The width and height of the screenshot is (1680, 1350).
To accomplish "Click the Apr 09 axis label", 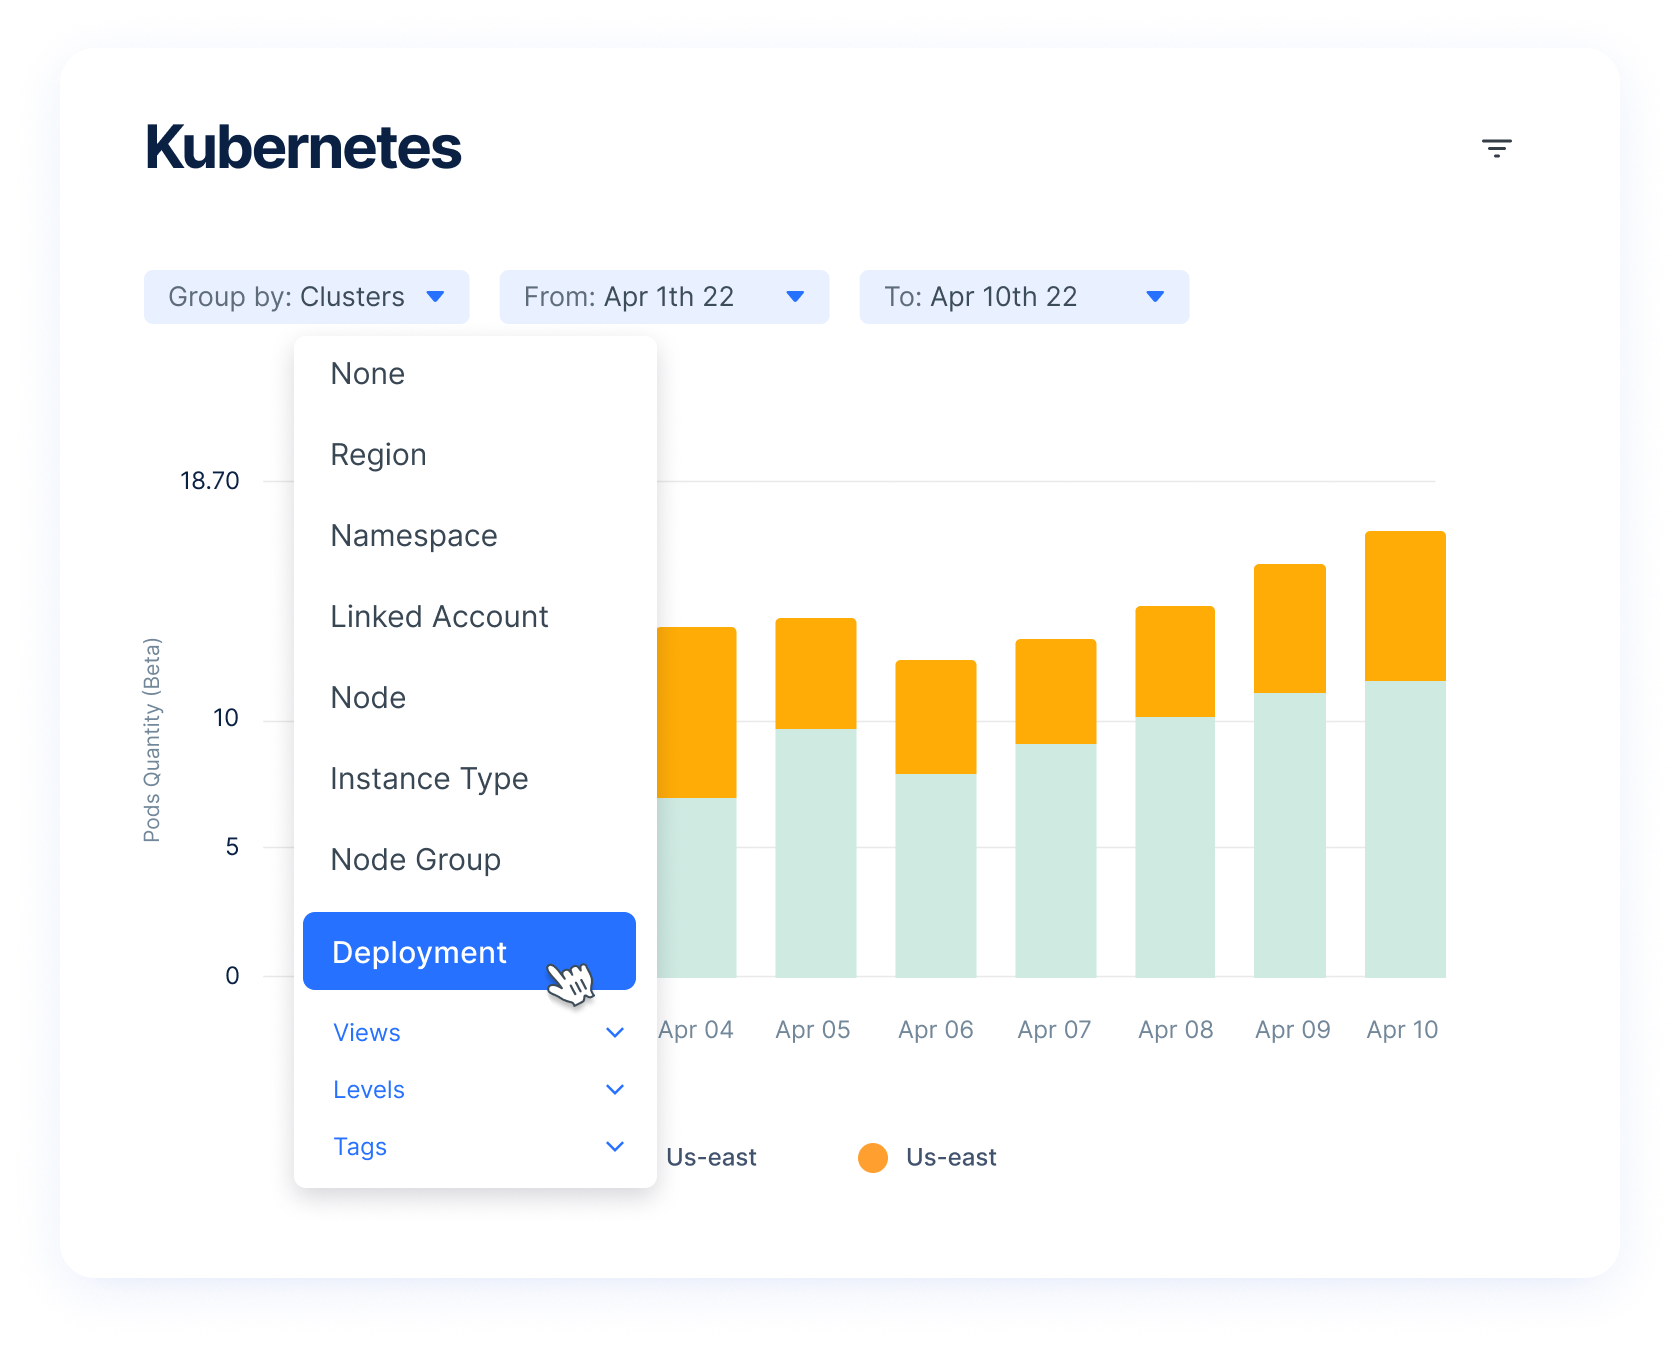I will pos(1293,1030).
